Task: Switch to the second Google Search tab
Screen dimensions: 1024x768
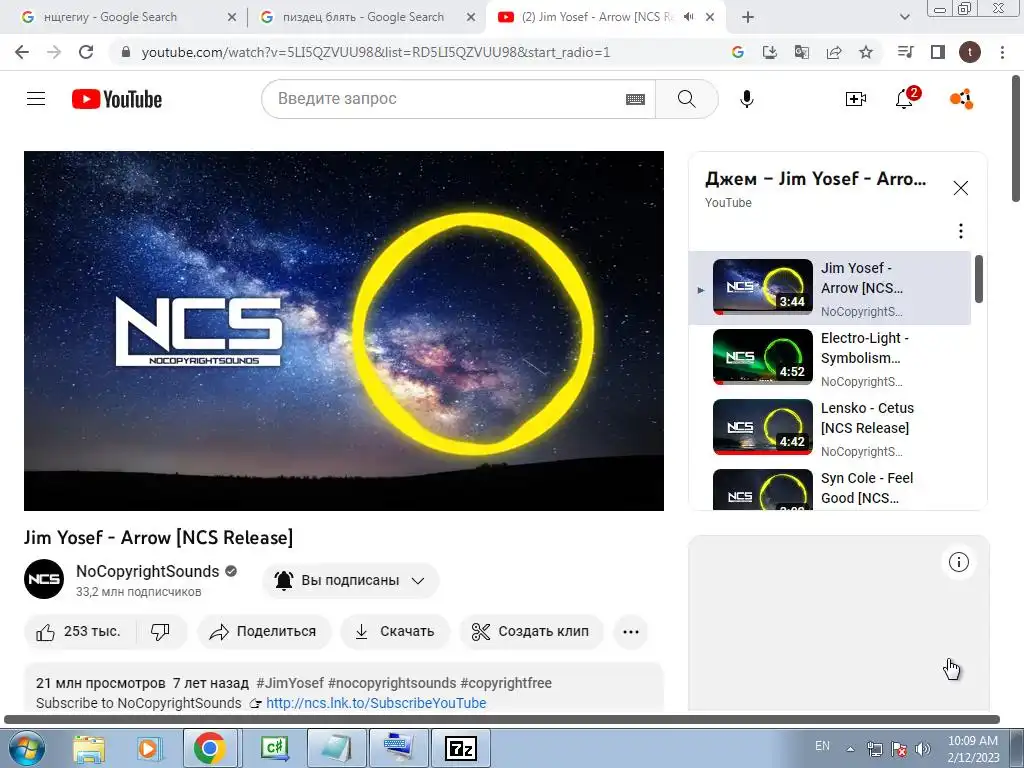Action: coord(367,17)
